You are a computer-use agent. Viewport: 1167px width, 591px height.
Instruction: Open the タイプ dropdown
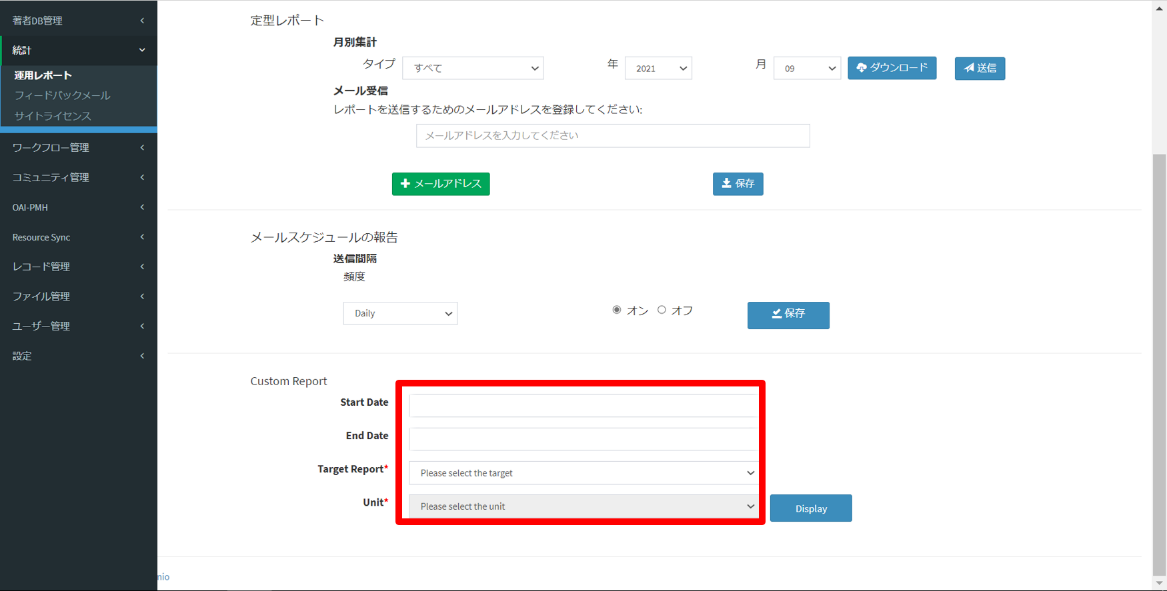(x=472, y=68)
